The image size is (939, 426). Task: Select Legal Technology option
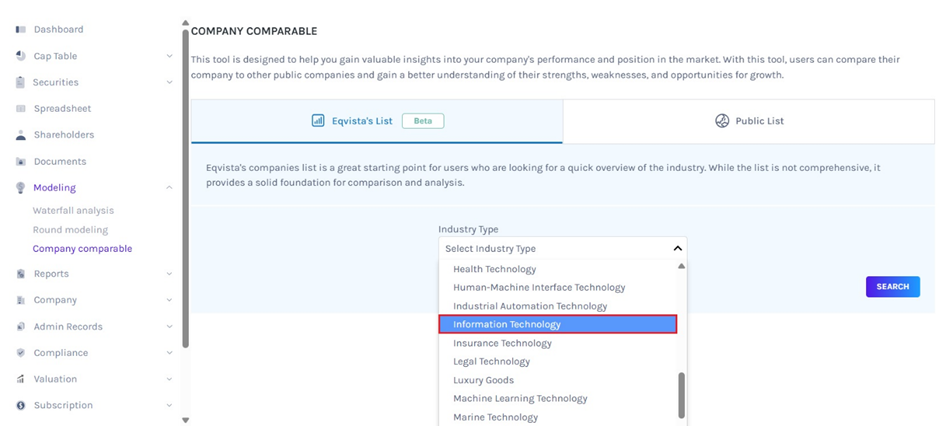pyautogui.click(x=558, y=361)
